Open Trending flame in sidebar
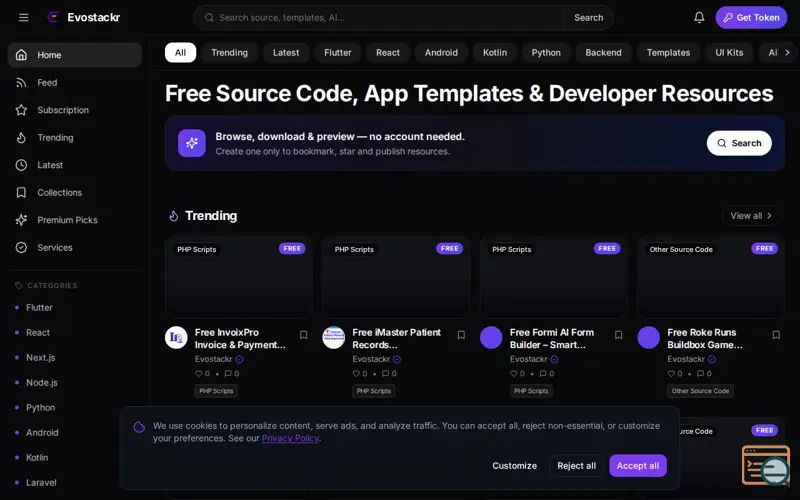 (x=21, y=137)
